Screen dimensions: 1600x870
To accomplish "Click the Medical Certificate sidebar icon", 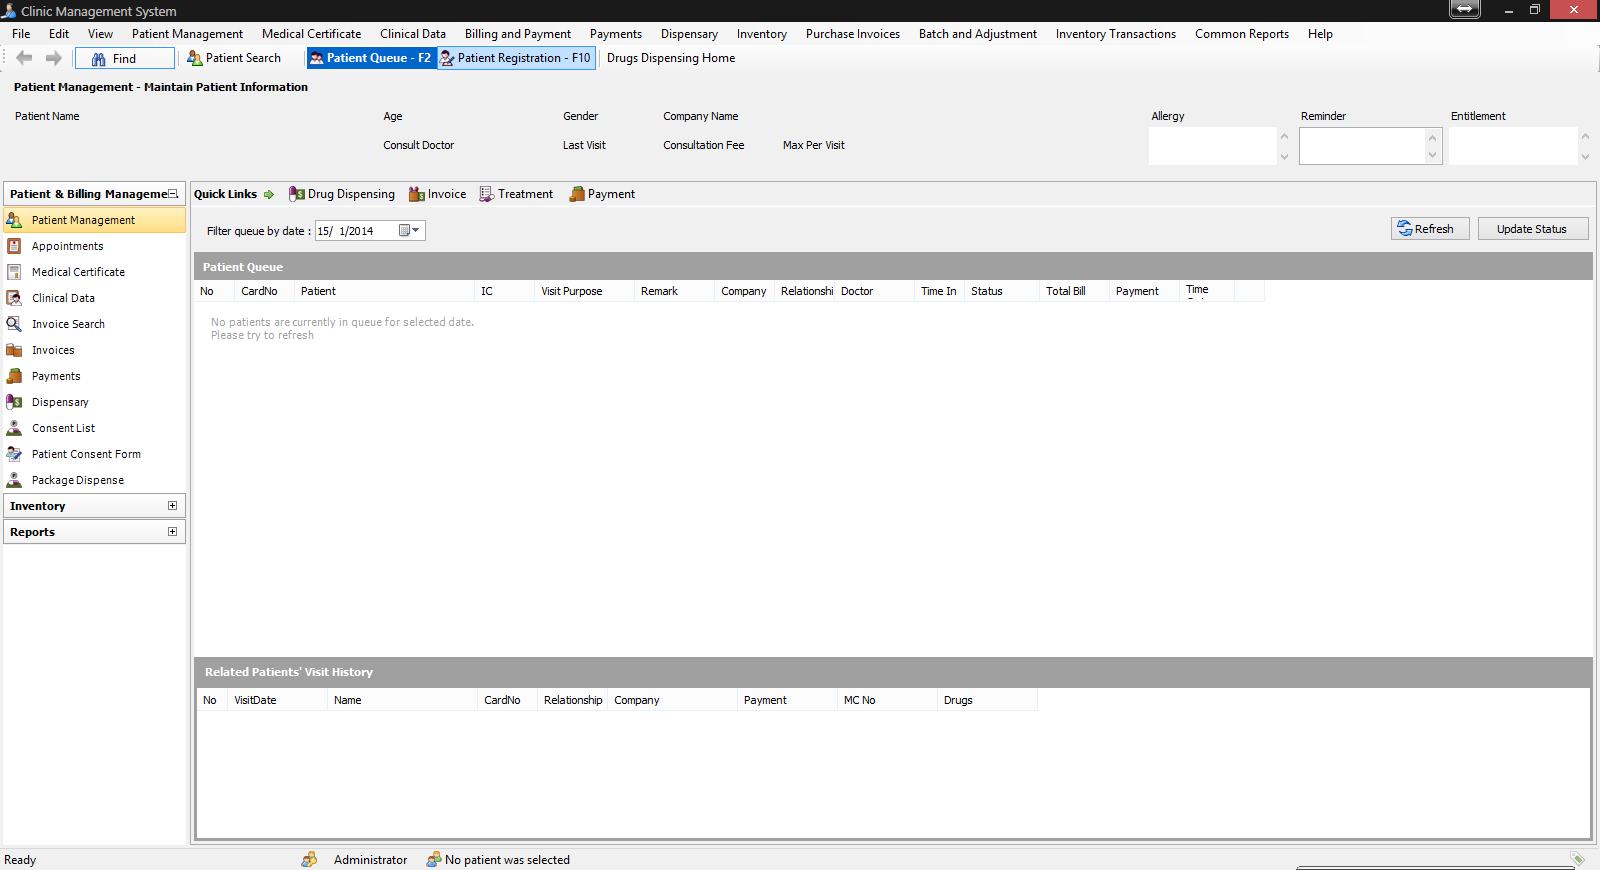I will pyautogui.click(x=14, y=272).
